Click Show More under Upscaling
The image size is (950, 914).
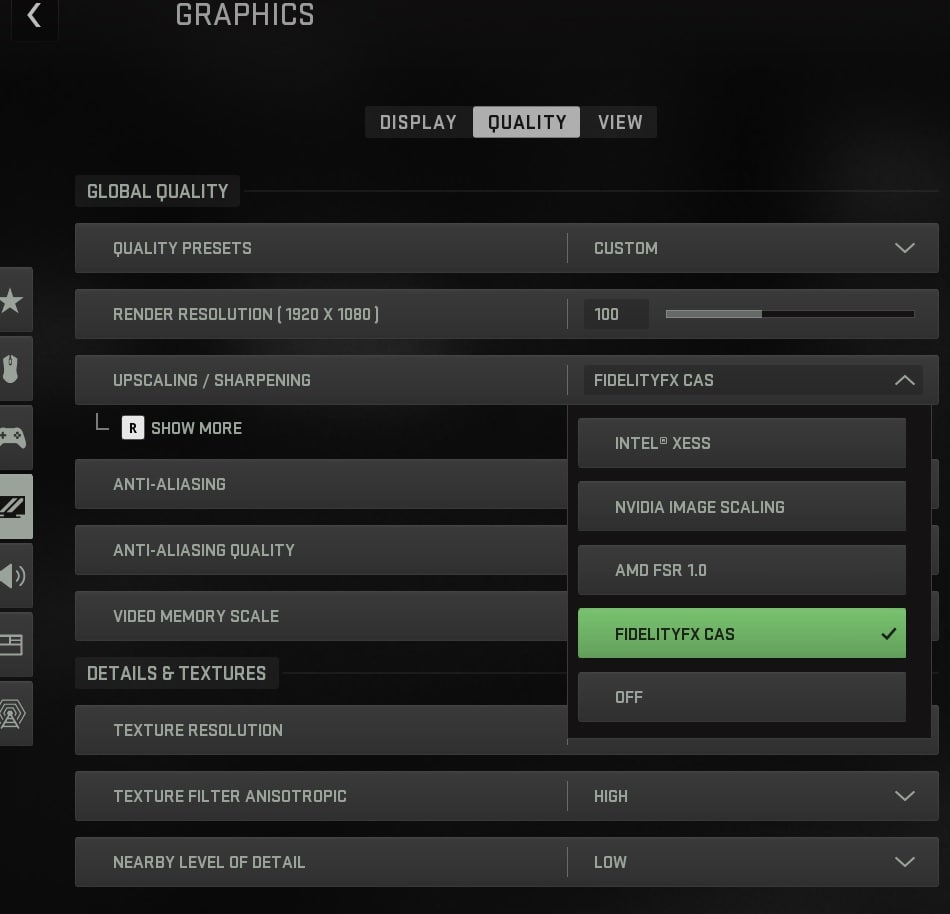(196, 428)
